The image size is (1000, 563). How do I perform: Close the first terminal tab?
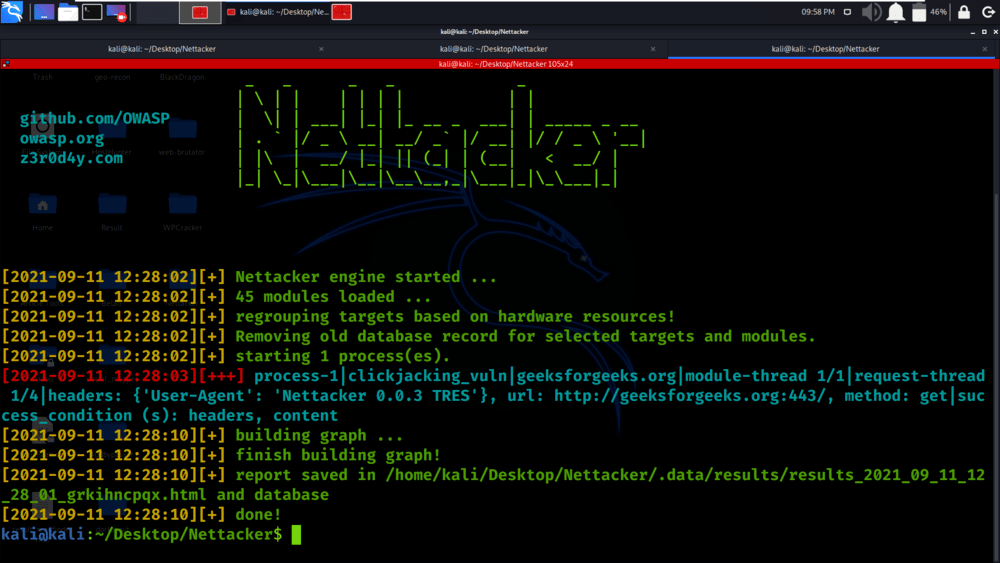click(321, 48)
